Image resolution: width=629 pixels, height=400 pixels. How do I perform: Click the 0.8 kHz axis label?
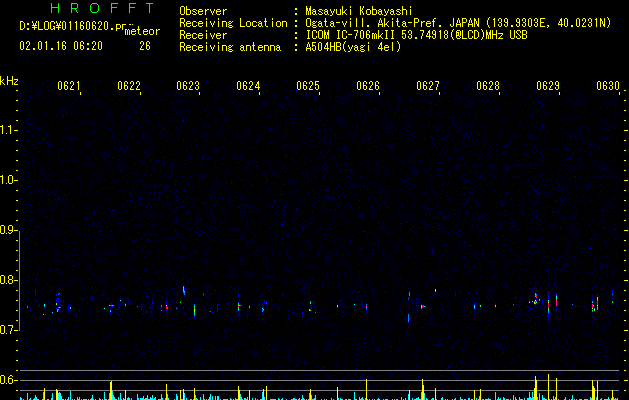tap(8, 280)
